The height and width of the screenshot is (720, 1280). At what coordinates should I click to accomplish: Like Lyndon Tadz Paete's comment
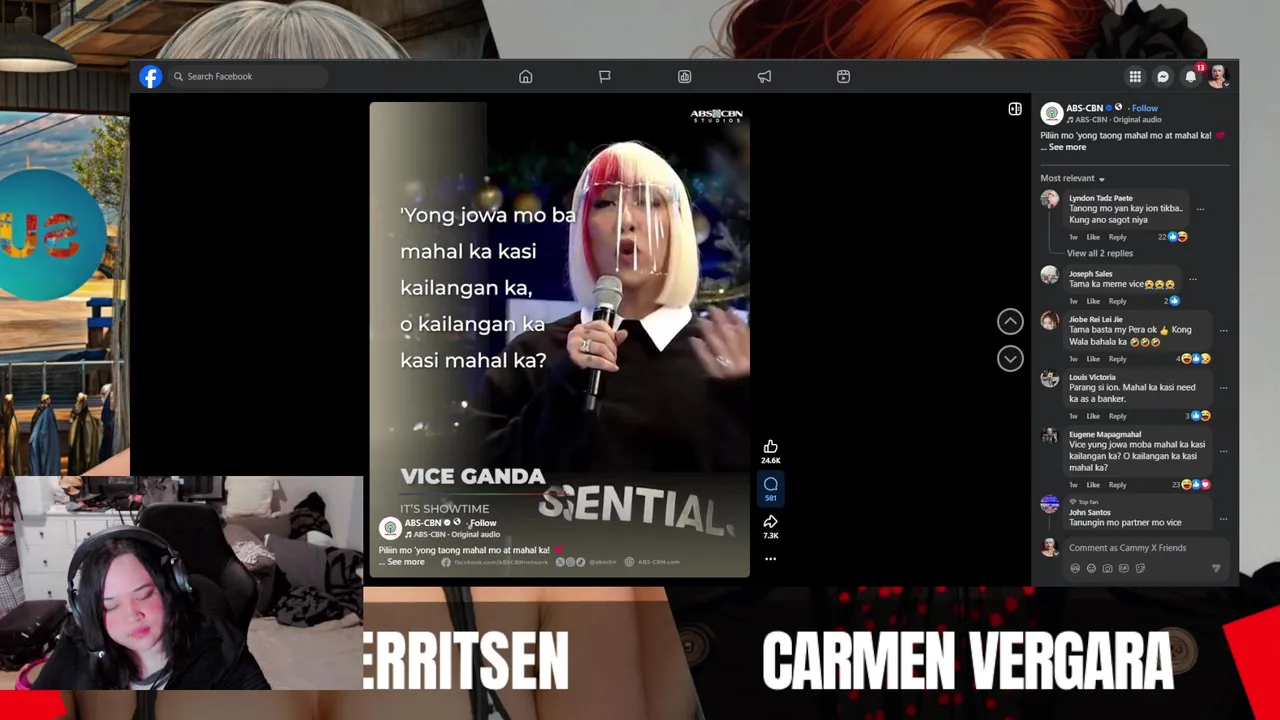tap(1093, 237)
